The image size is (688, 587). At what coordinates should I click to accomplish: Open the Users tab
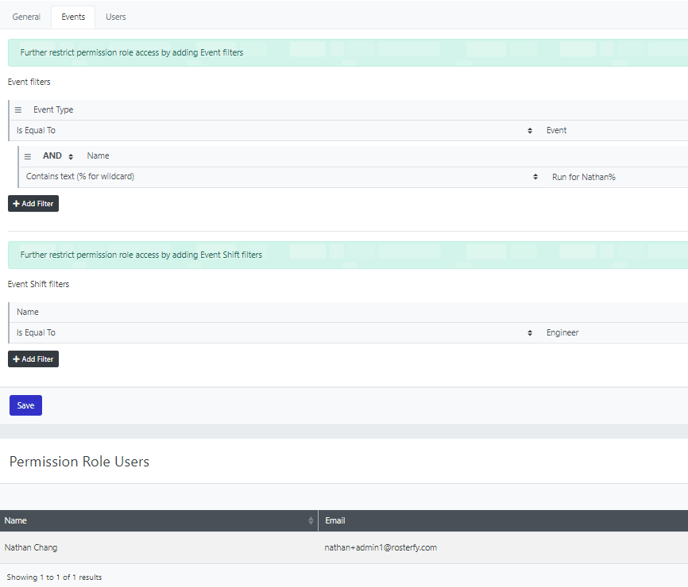(115, 17)
